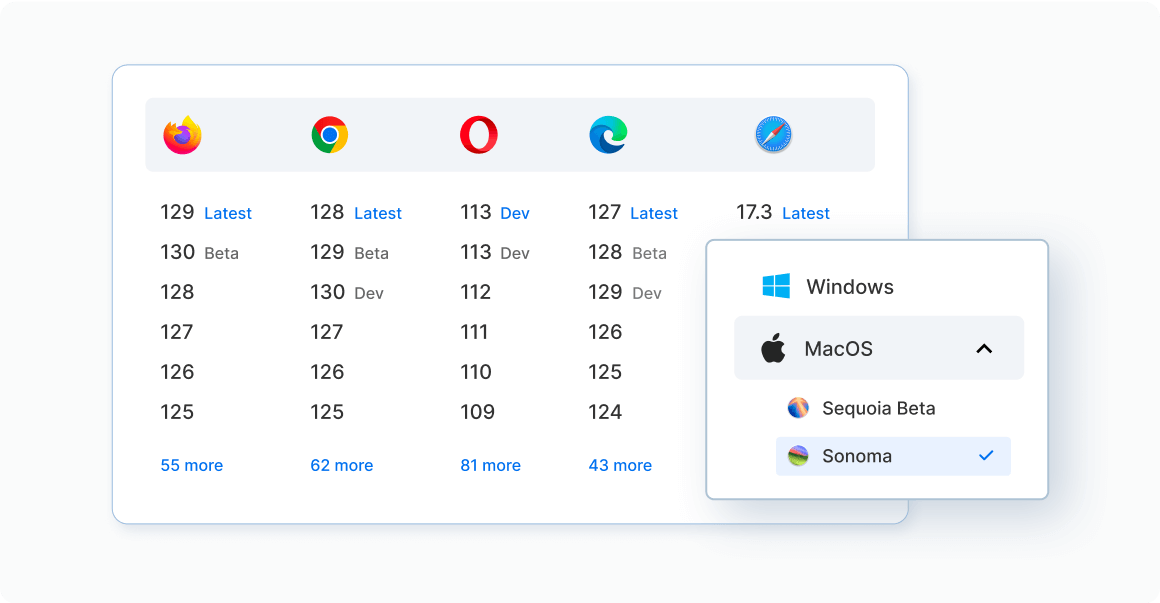Image resolution: width=1160 pixels, height=603 pixels.
Task: Switch to the Windows platform entry
Action: coord(849,286)
